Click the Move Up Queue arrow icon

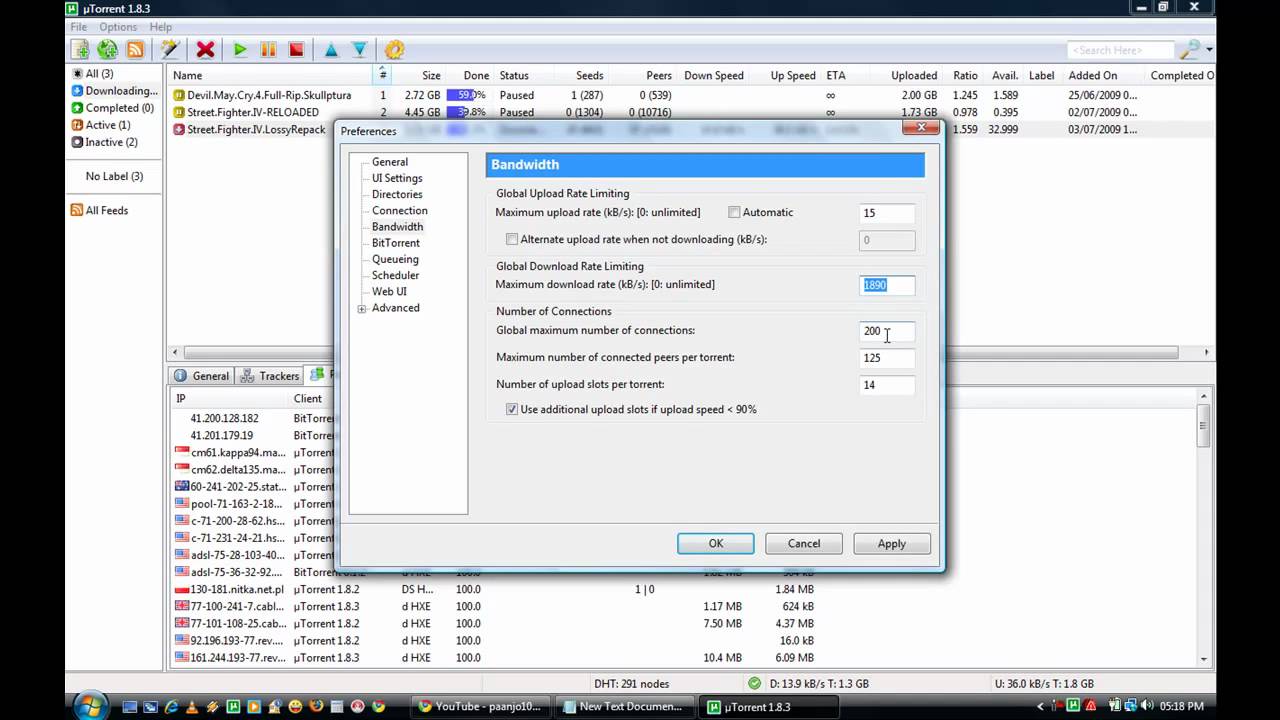tap(331, 49)
